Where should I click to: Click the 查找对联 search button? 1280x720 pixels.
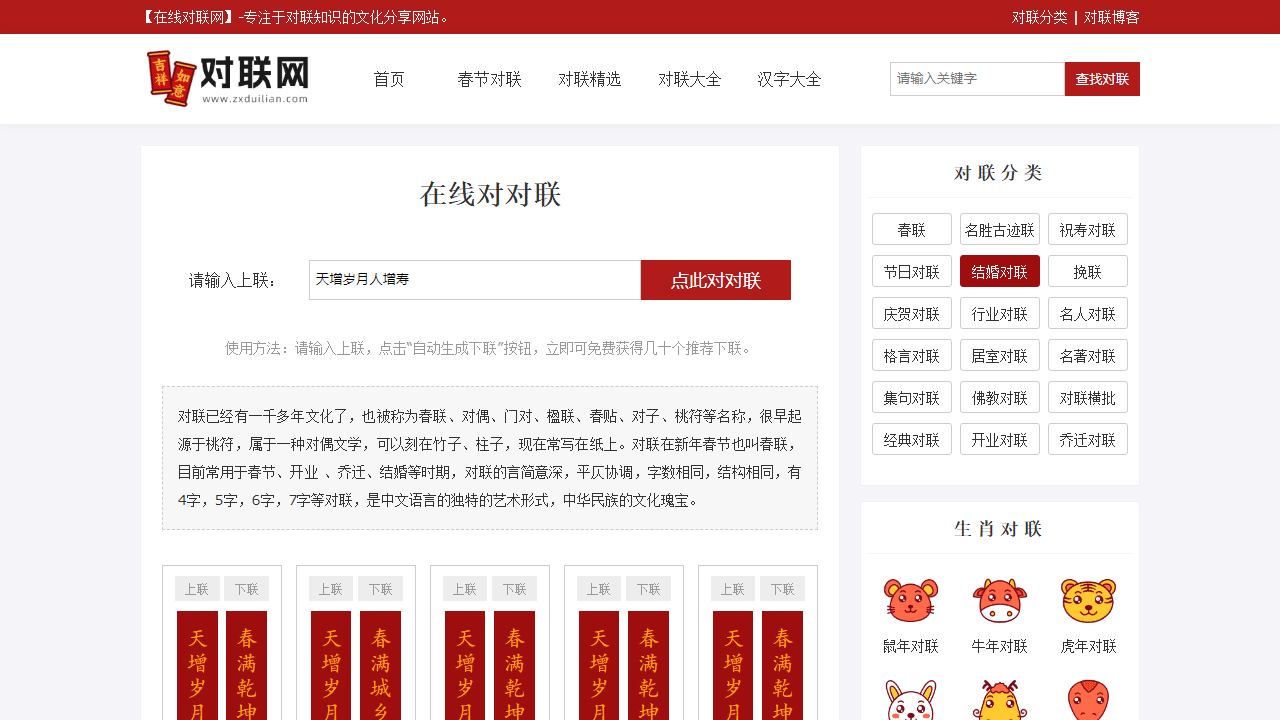[x=1102, y=79]
